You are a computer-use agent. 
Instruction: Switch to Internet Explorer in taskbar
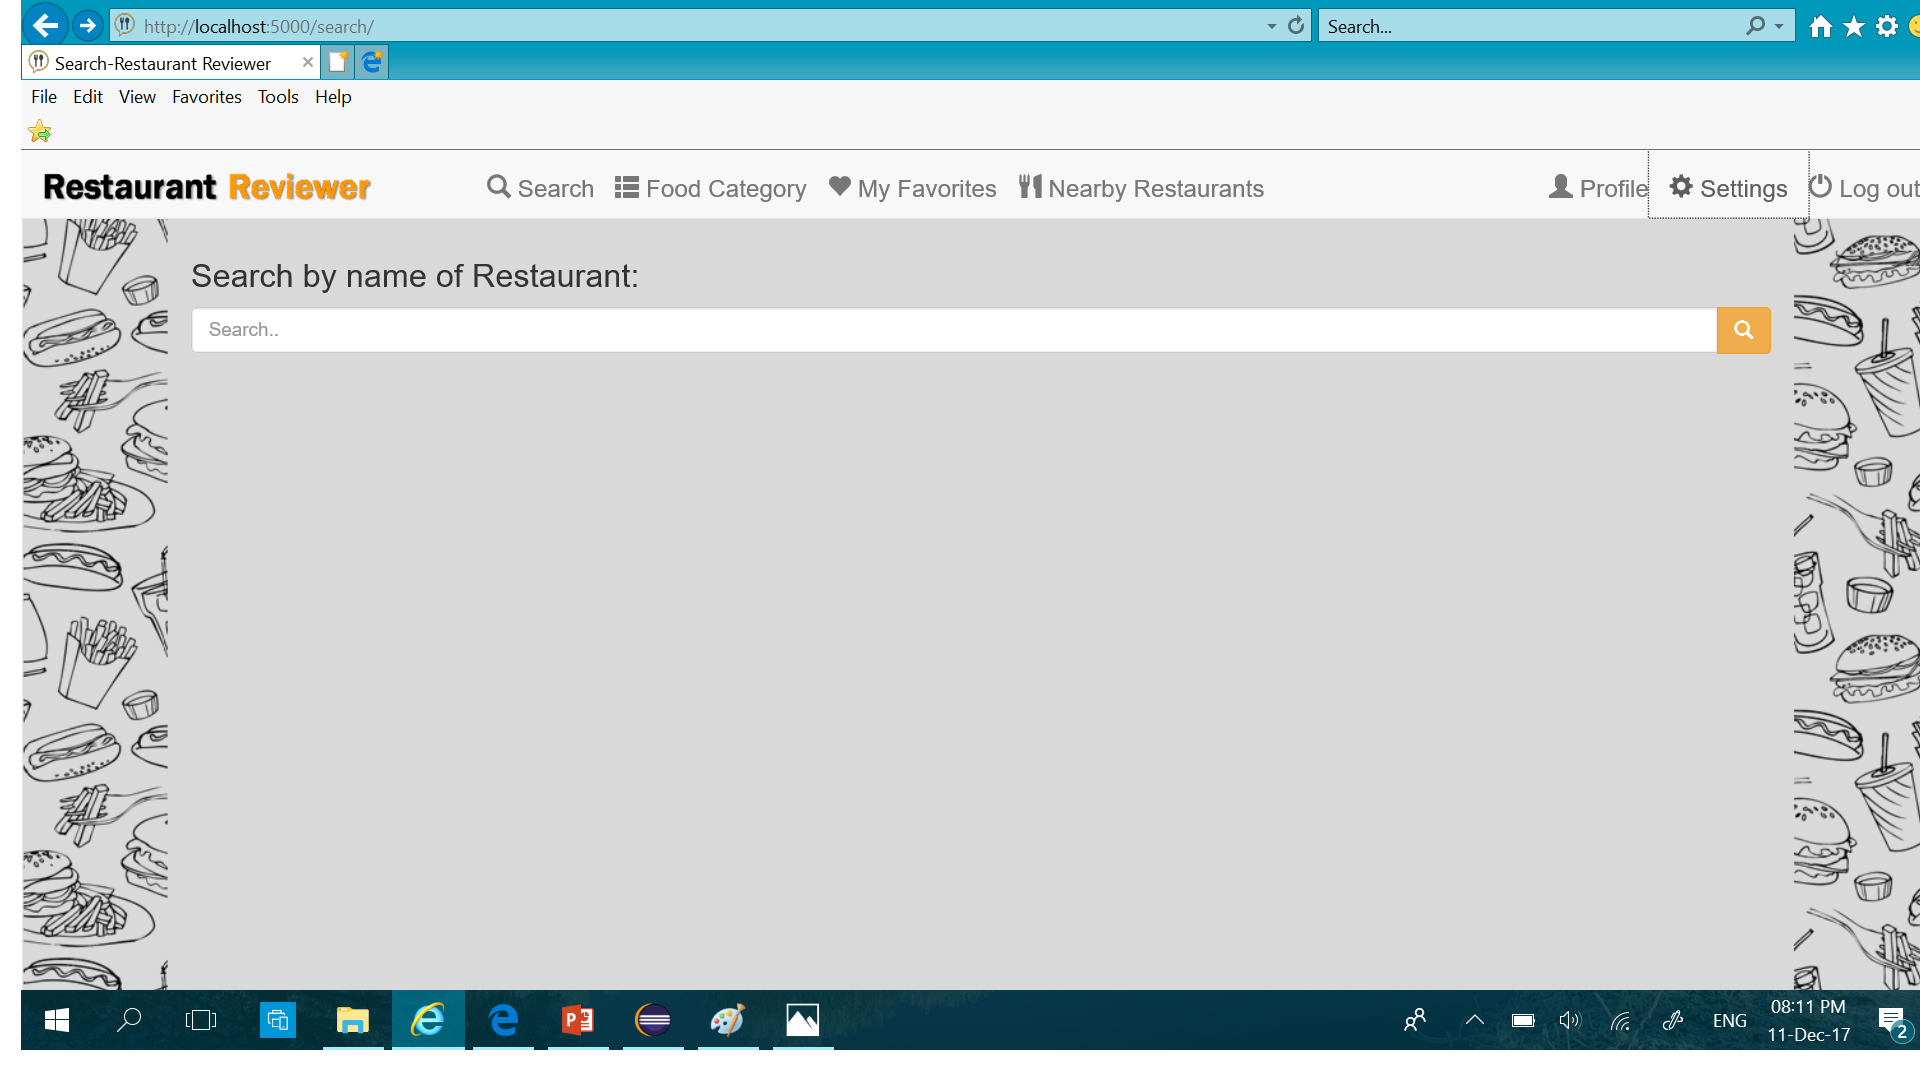click(428, 1020)
